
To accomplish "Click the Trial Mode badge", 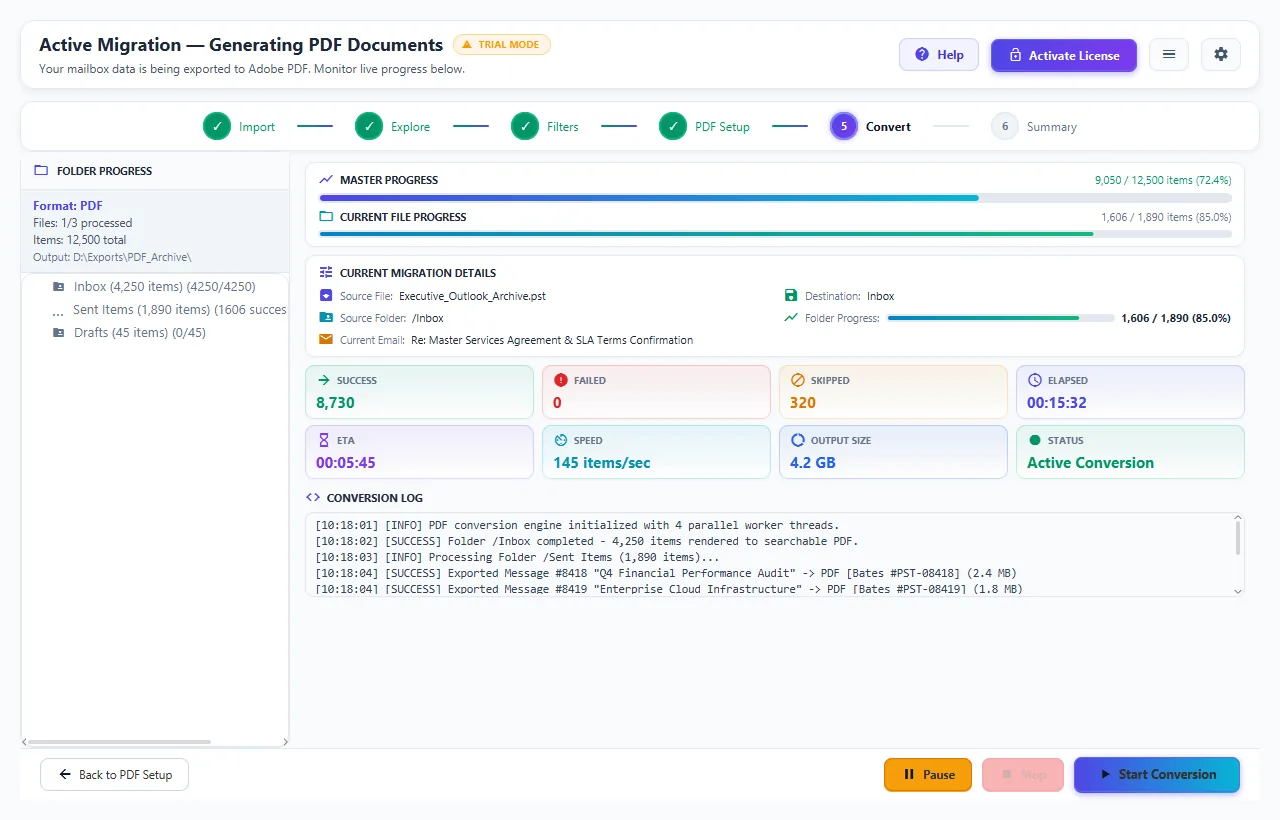I will point(502,44).
